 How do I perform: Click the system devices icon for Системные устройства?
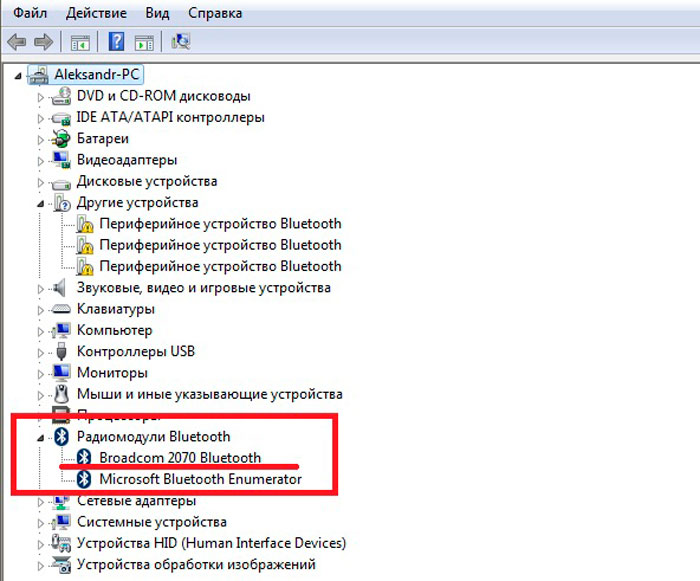(x=61, y=522)
